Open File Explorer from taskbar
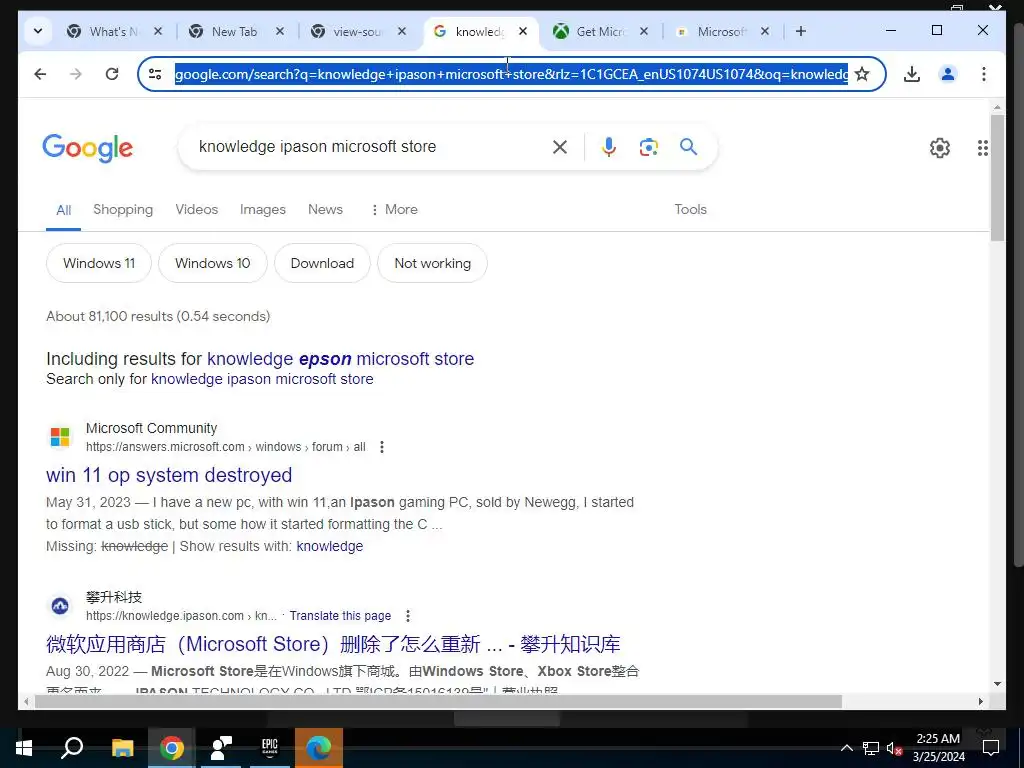Screen dimensions: 1024x768 [122, 748]
